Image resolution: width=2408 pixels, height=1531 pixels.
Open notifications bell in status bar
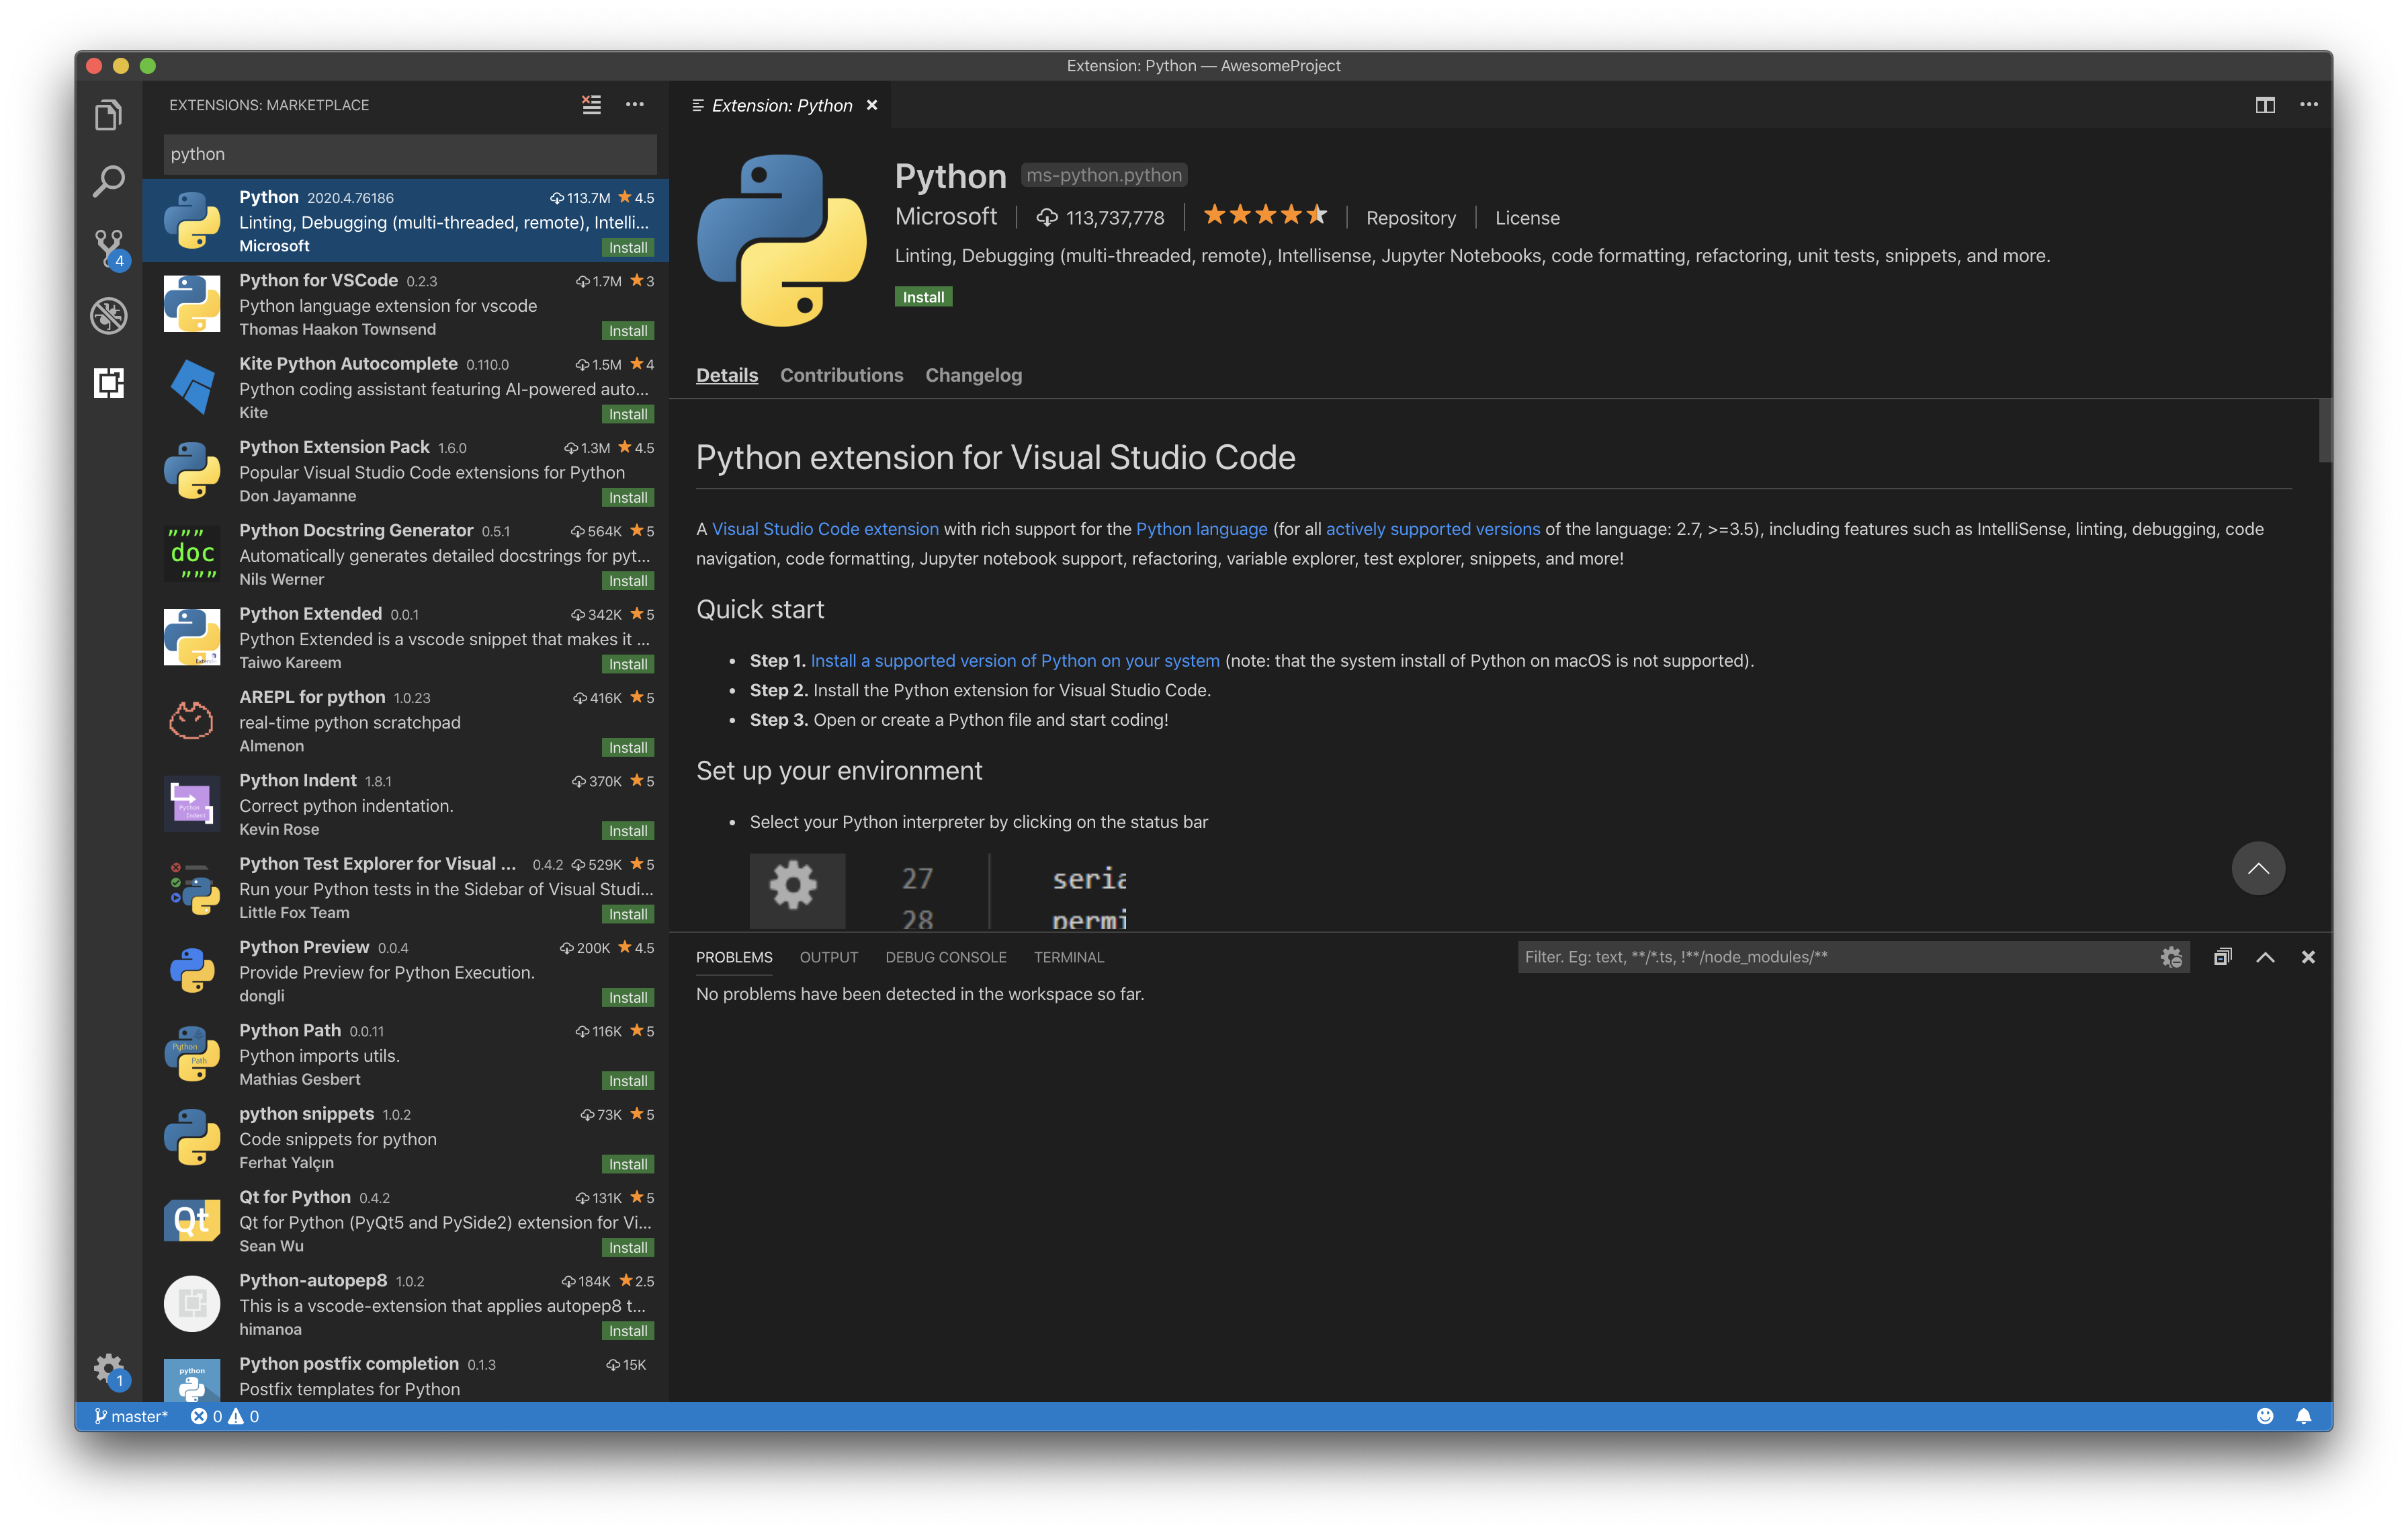[x=2303, y=1416]
